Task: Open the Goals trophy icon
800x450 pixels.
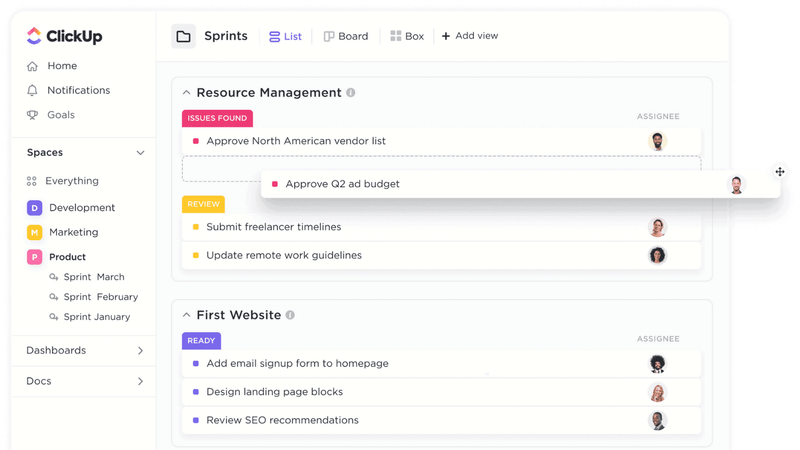Action: (32, 115)
